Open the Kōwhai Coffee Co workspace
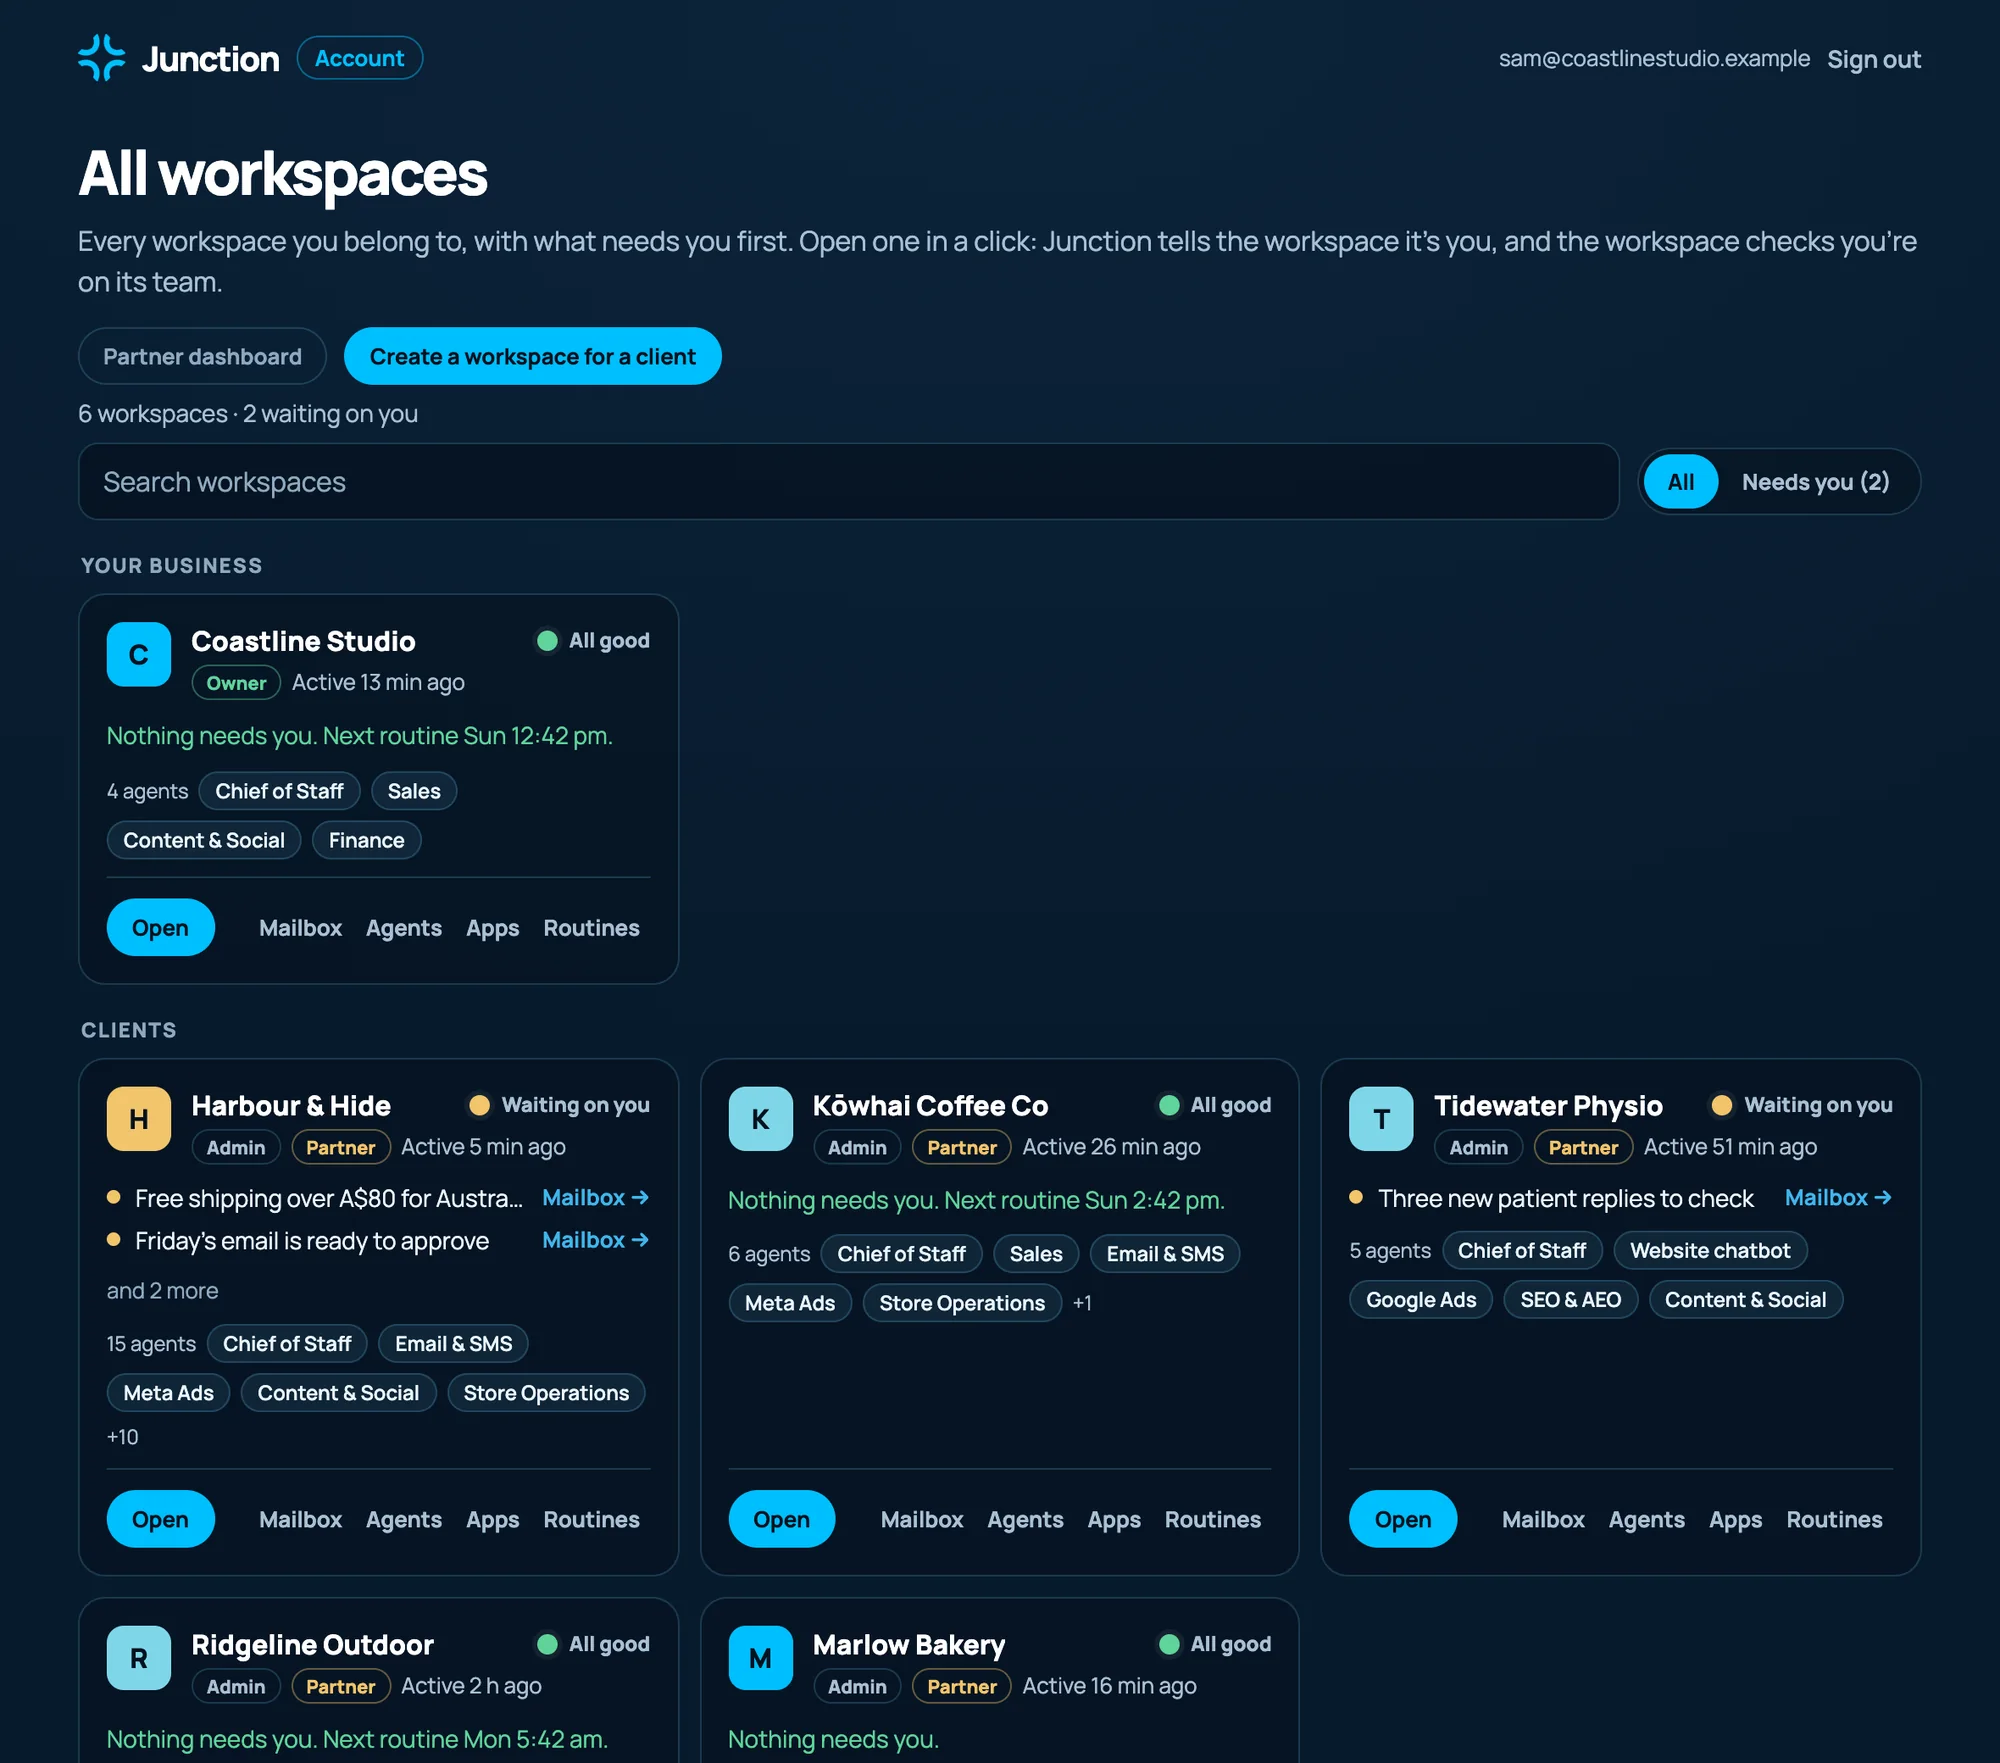Screen dimensions: 2000x1763 (x=781, y=1519)
